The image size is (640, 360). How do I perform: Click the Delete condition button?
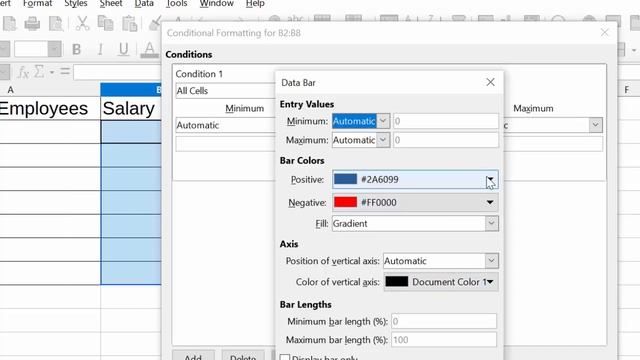(243, 355)
